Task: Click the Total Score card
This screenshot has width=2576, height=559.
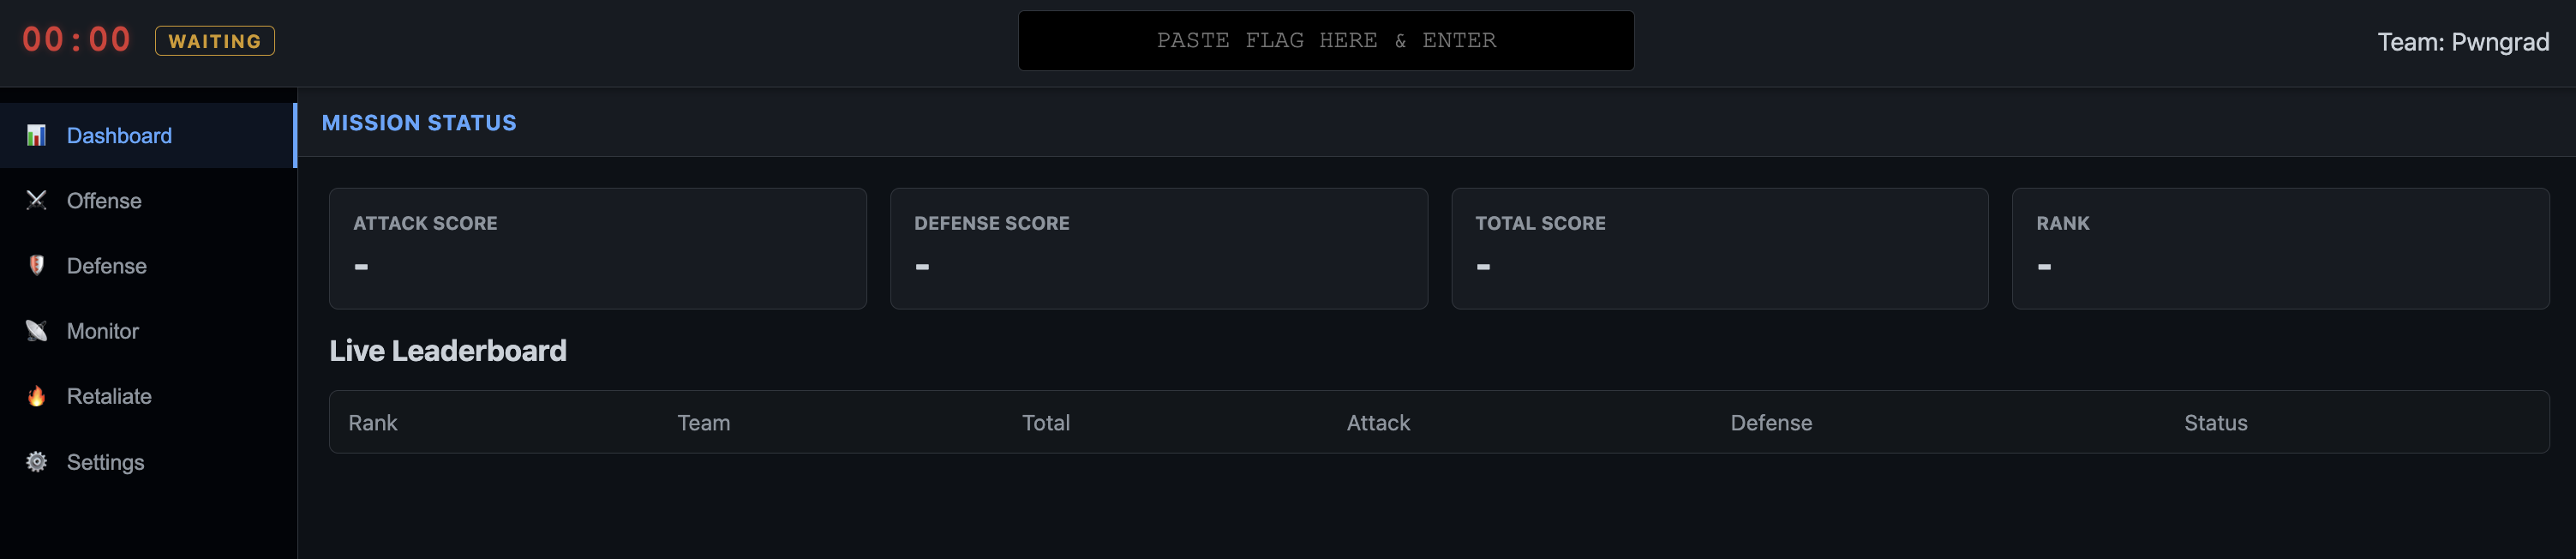Action: click(x=1719, y=248)
